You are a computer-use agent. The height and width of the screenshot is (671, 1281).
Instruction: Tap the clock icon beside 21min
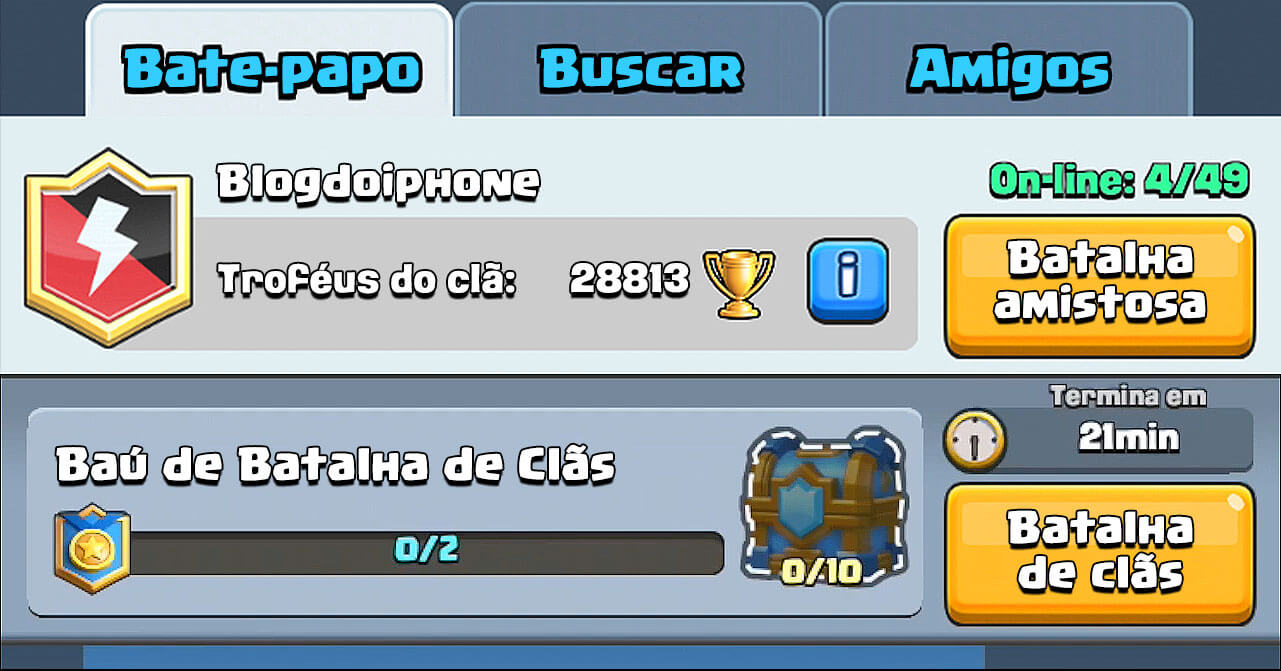(x=975, y=439)
